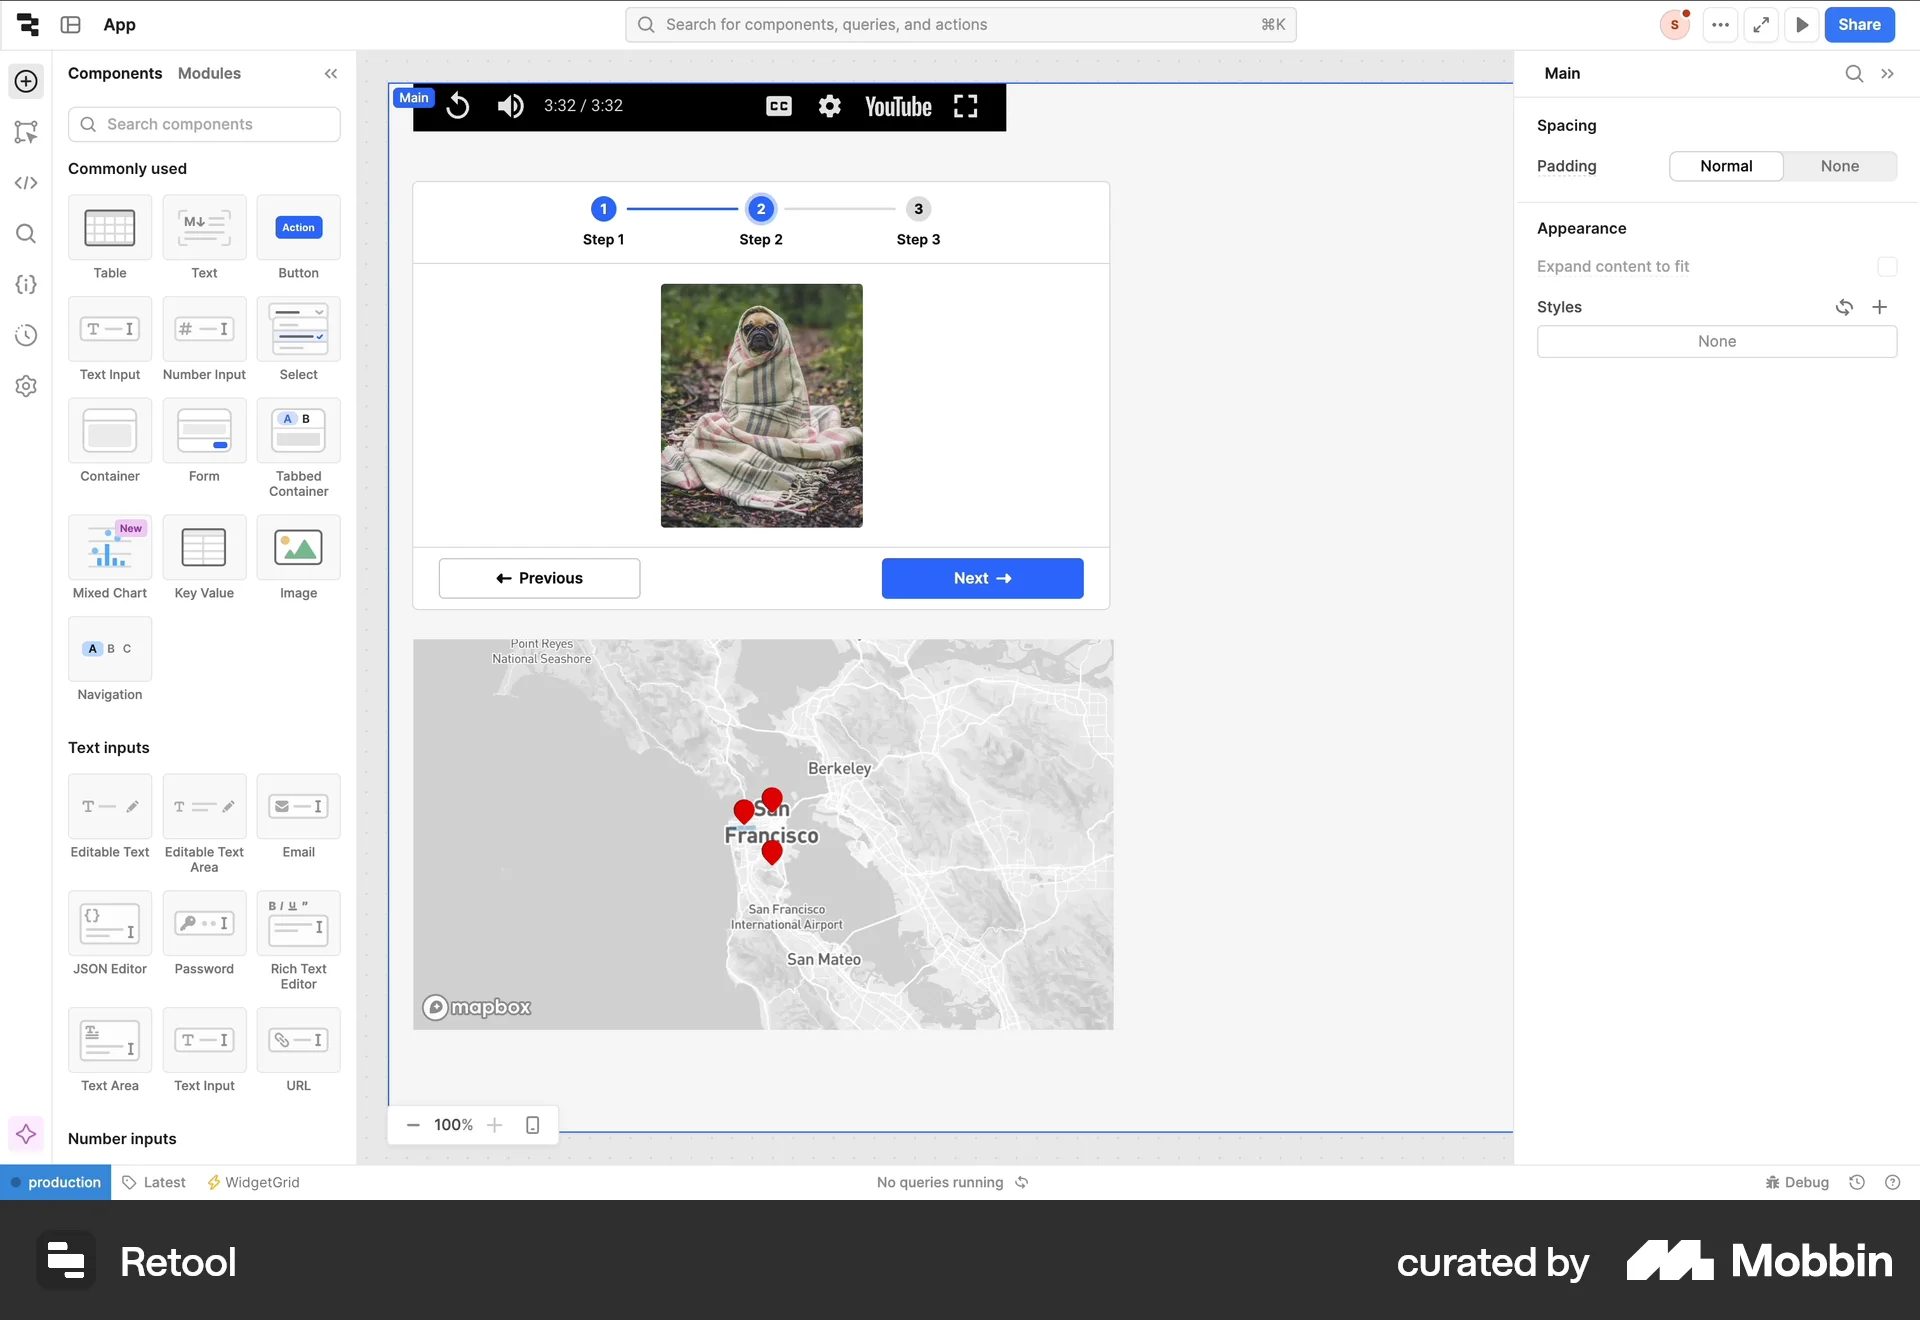Click the Search components input field

coord(205,124)
